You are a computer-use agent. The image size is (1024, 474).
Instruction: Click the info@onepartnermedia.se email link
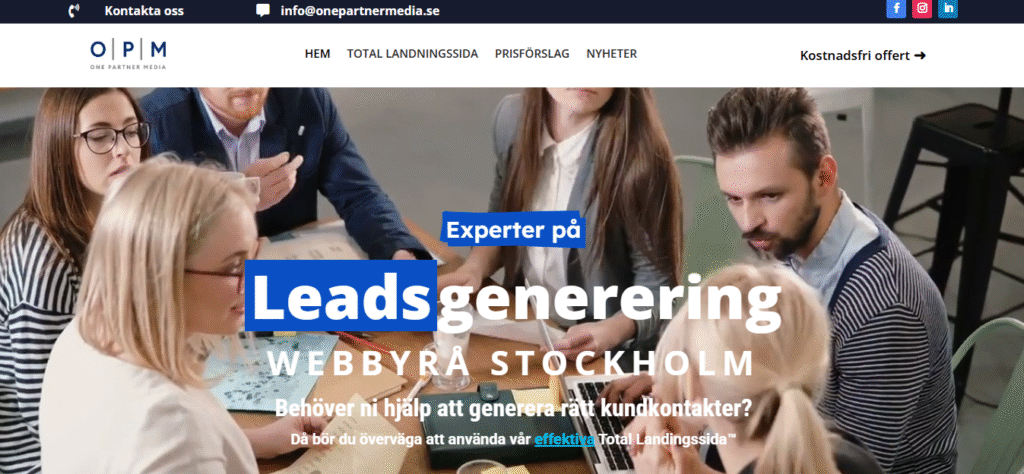pyautogui.click(x=360, y=11)
